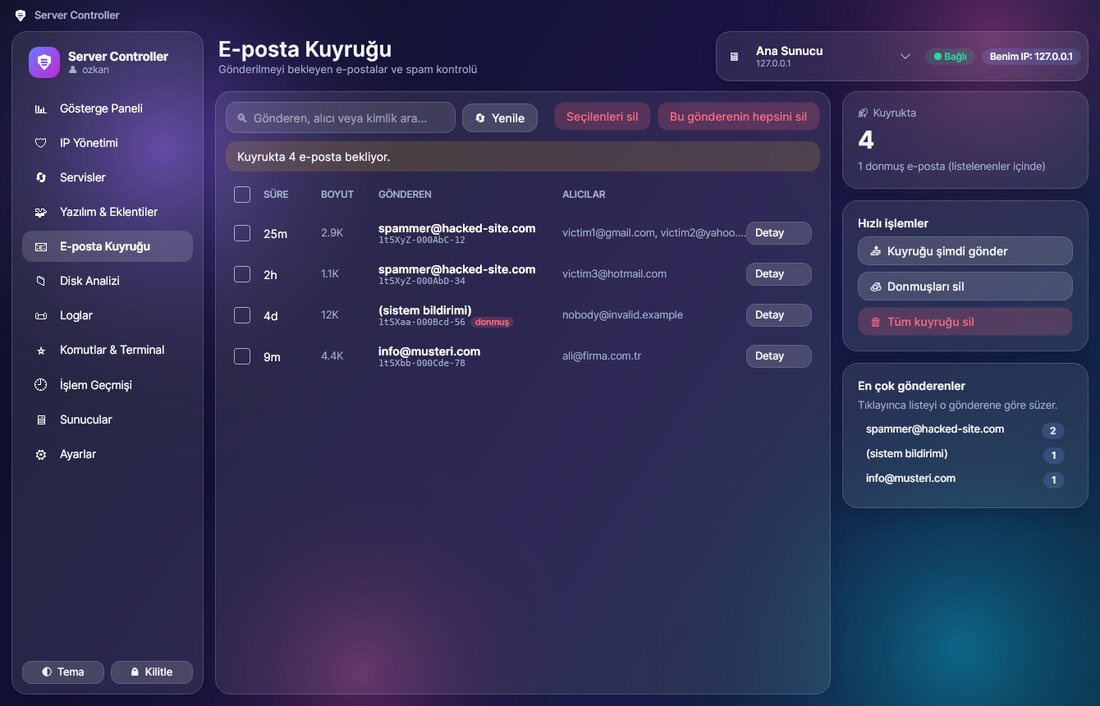Click the Bağlı connection status badge

click(951, 56)
